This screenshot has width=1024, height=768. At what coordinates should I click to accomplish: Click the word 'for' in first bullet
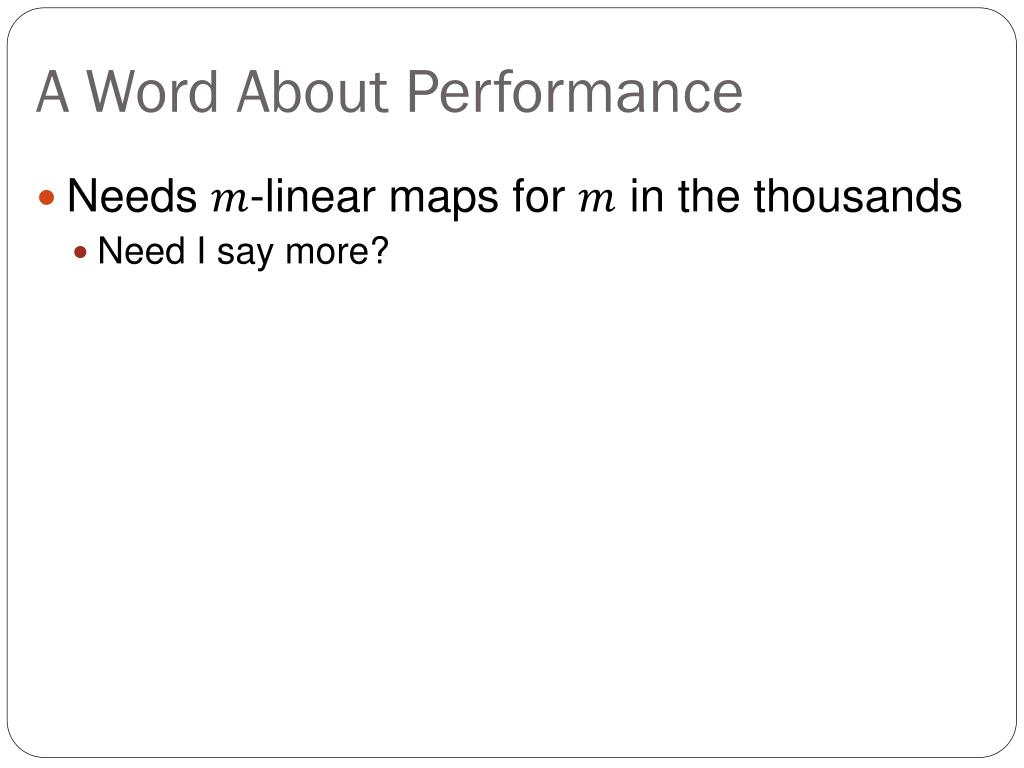pyautogui.click(x=539, y=196)
